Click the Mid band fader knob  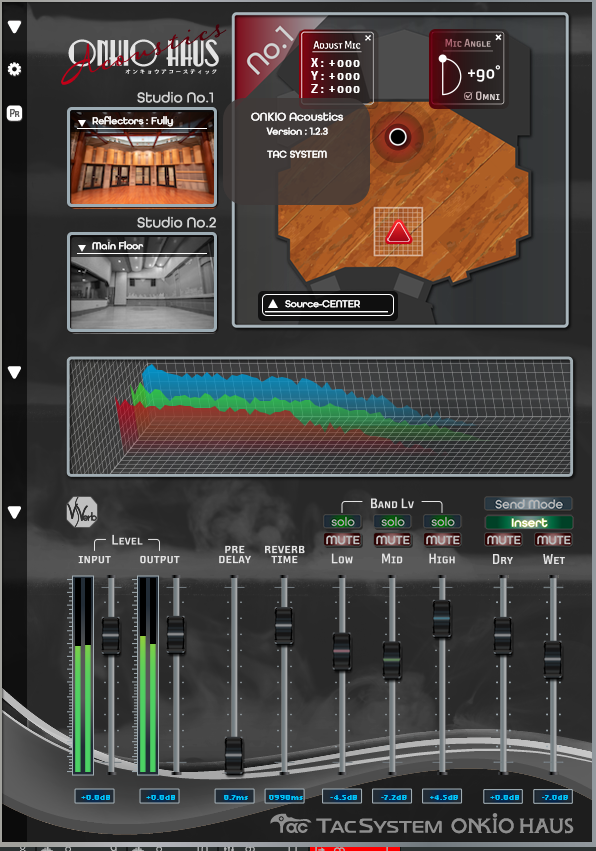click(x=391, y=660)
